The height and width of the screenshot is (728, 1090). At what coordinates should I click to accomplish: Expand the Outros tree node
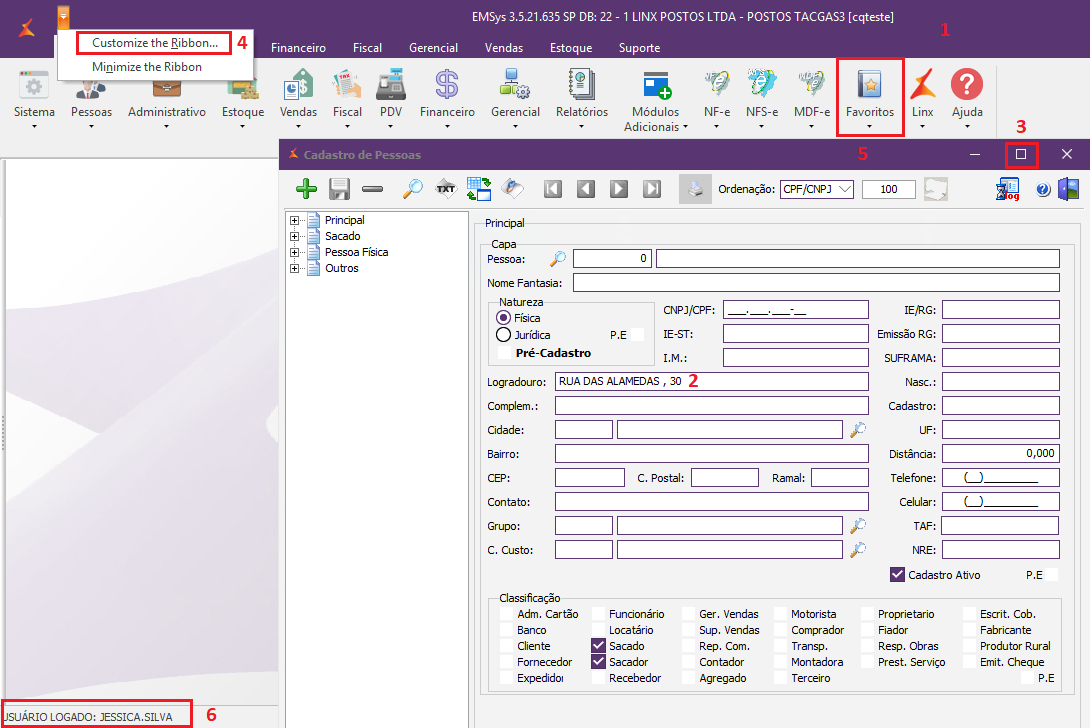(295, 268)
